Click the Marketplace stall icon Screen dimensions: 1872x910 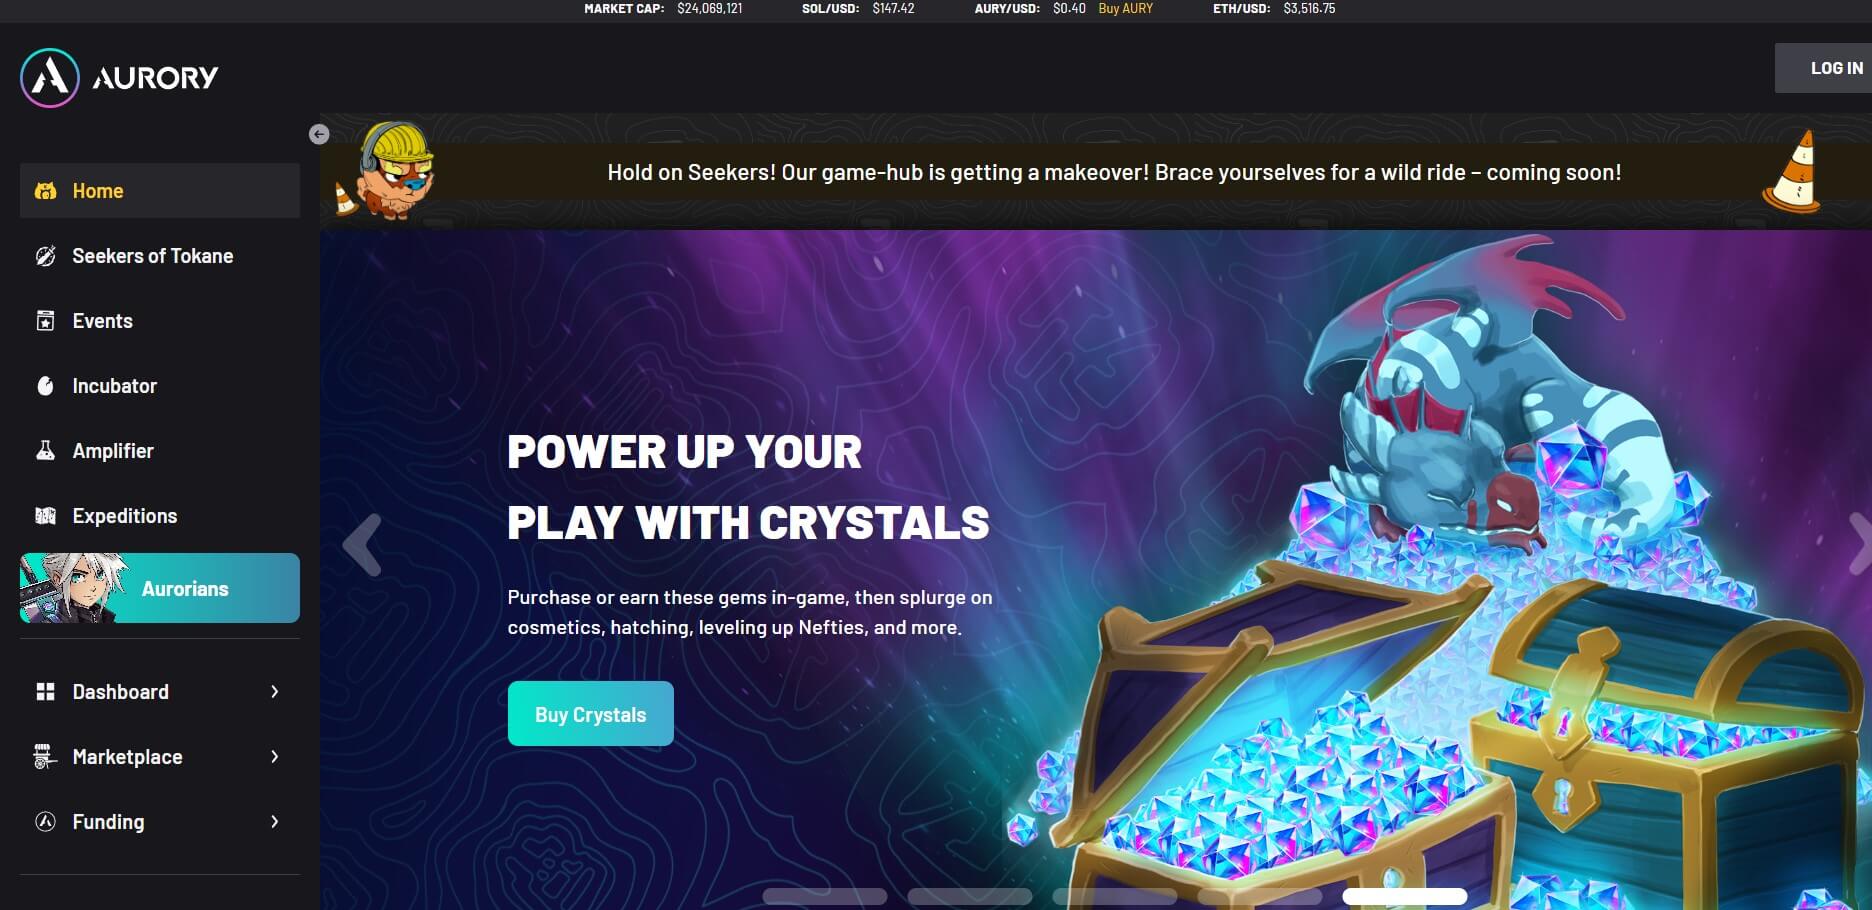point(45,757)
